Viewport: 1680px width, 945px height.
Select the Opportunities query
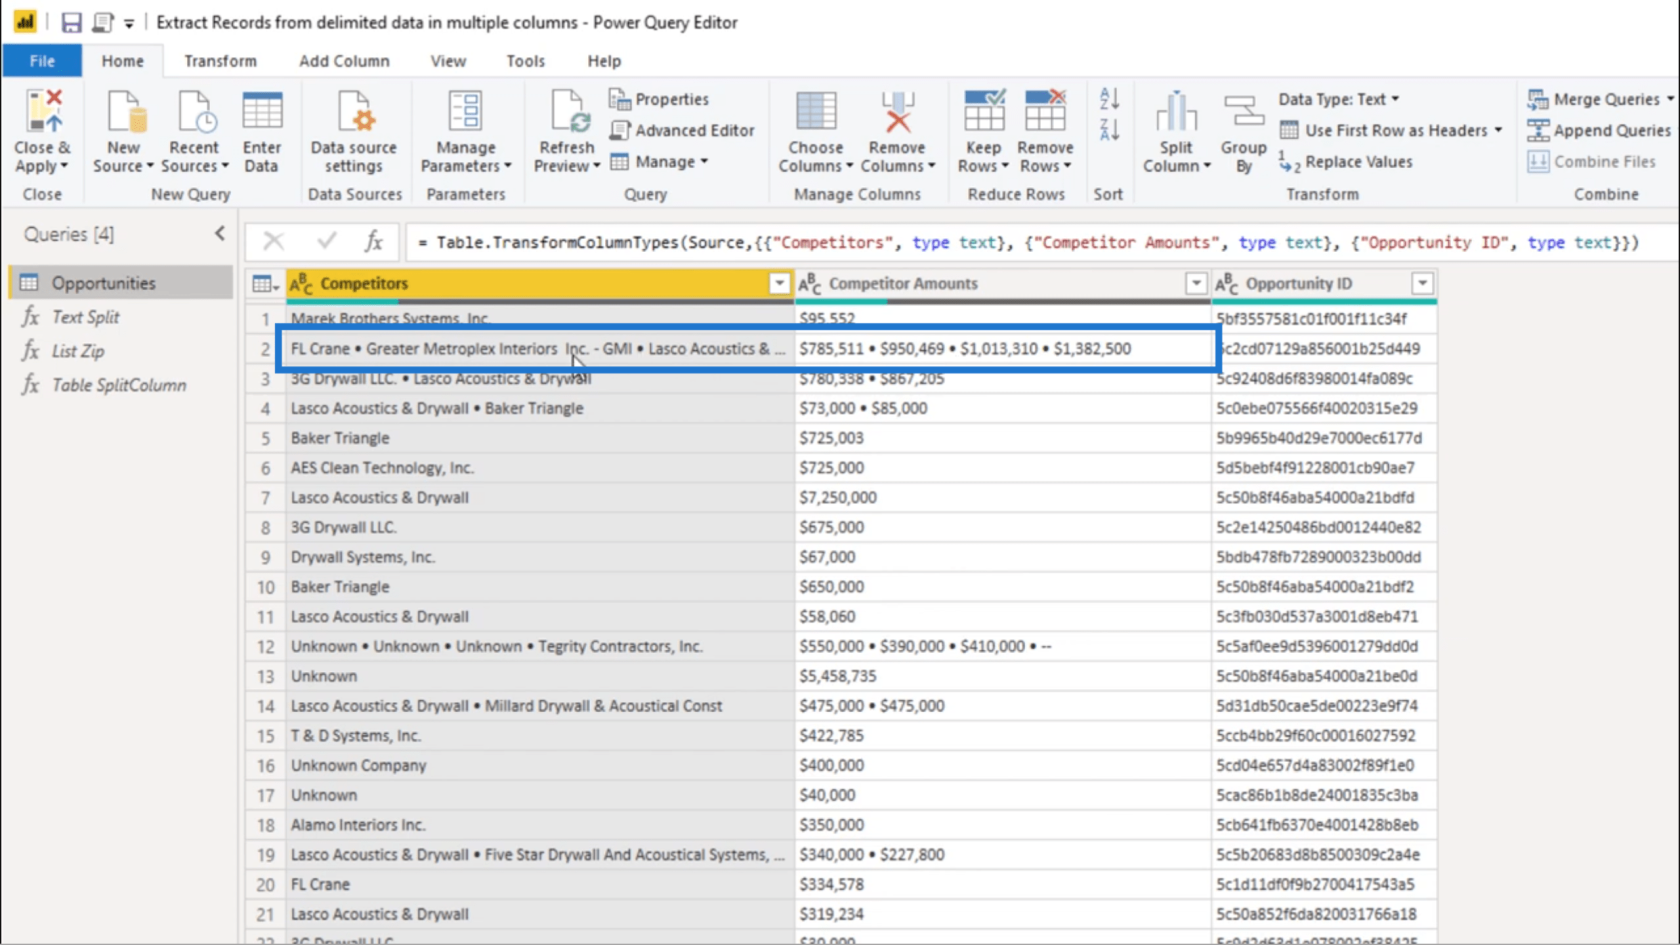[121, 283]
